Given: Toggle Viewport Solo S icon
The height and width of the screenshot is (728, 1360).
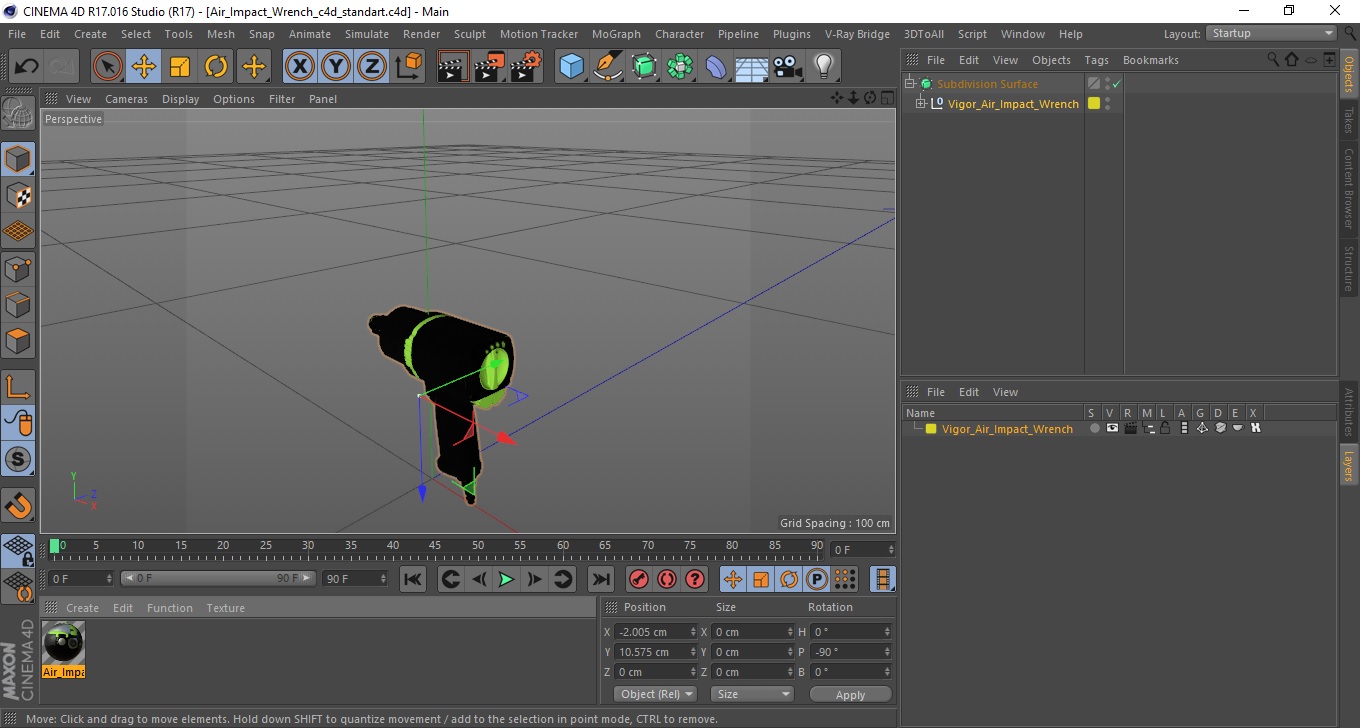Looking at the screenshot, I should pos(18,459).
